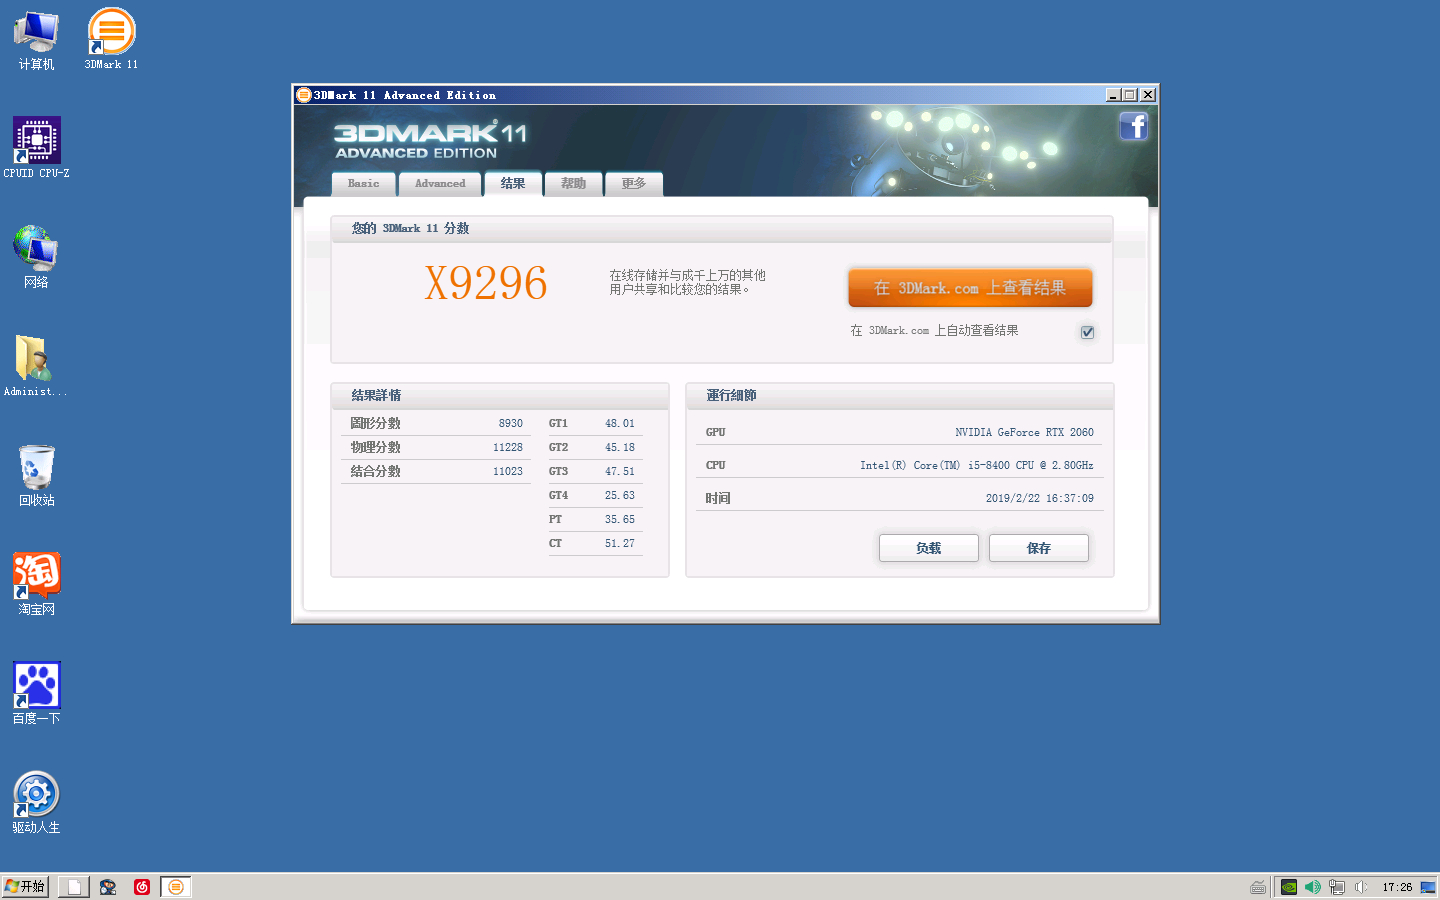Image resolution: width=1440 pixels, height=900 pixels.
Task: Click the network connection tray icon
Action: click(1337, 887)
